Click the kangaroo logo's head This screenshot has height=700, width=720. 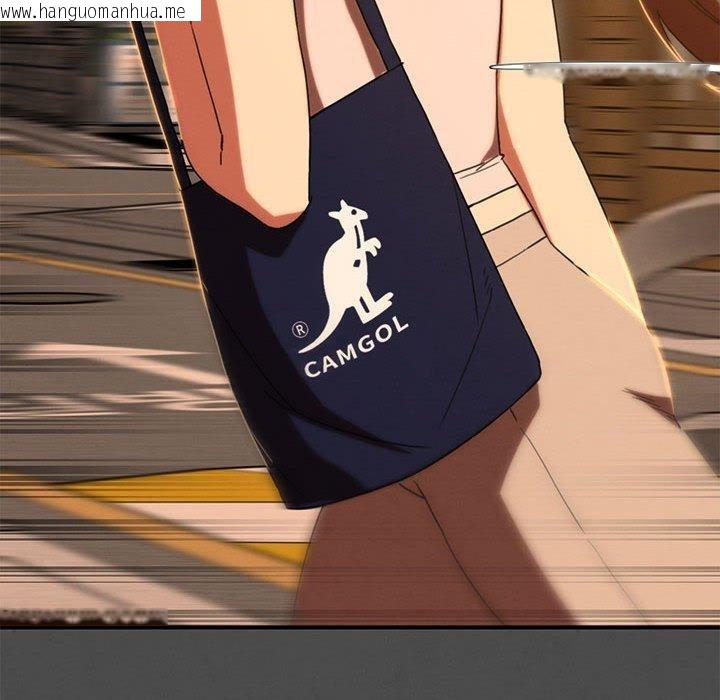[x=350, y=212]
